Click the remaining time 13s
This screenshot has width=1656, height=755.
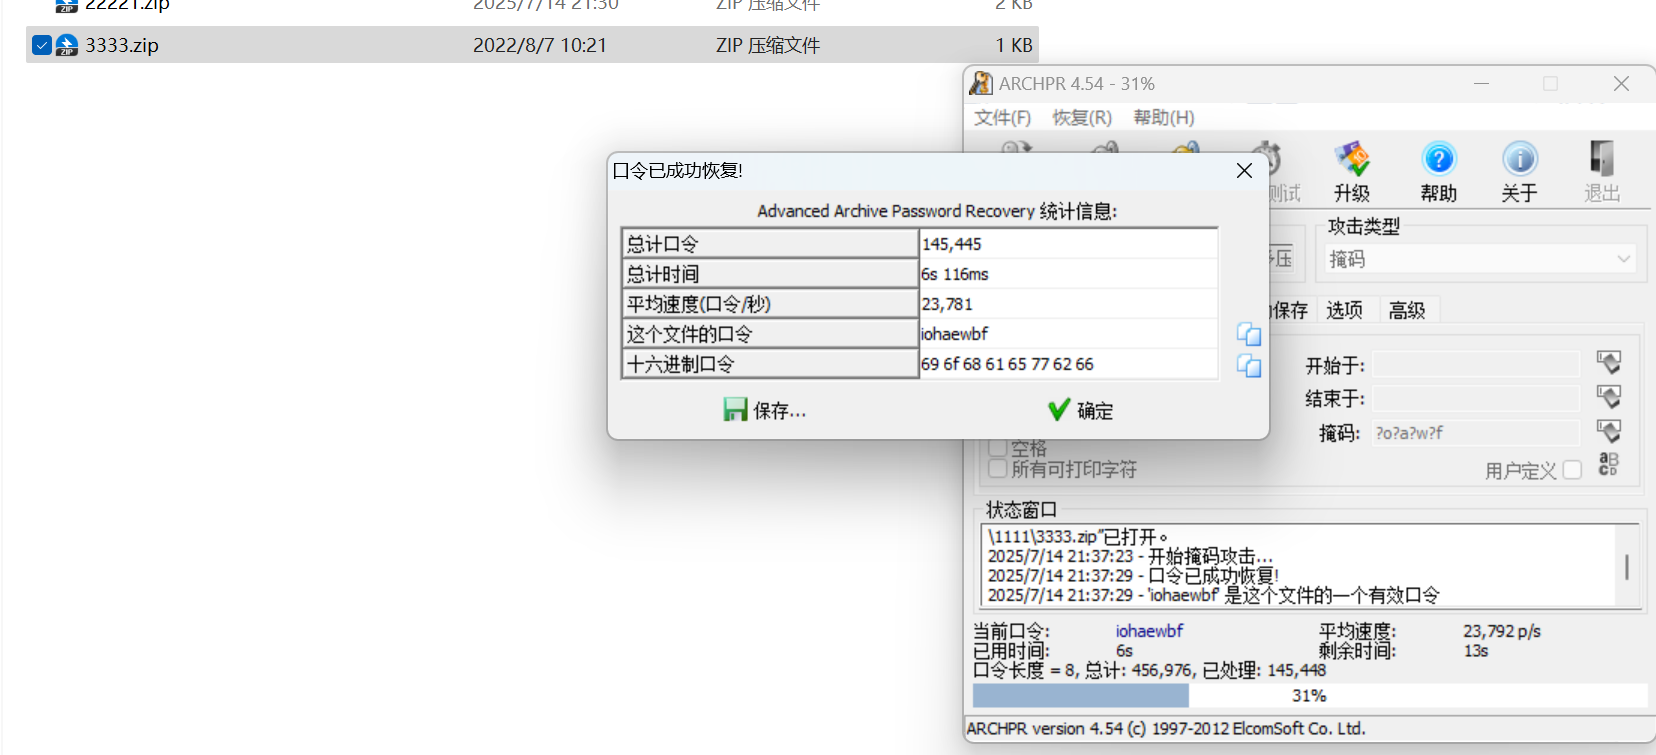(x=1476, y=651)
